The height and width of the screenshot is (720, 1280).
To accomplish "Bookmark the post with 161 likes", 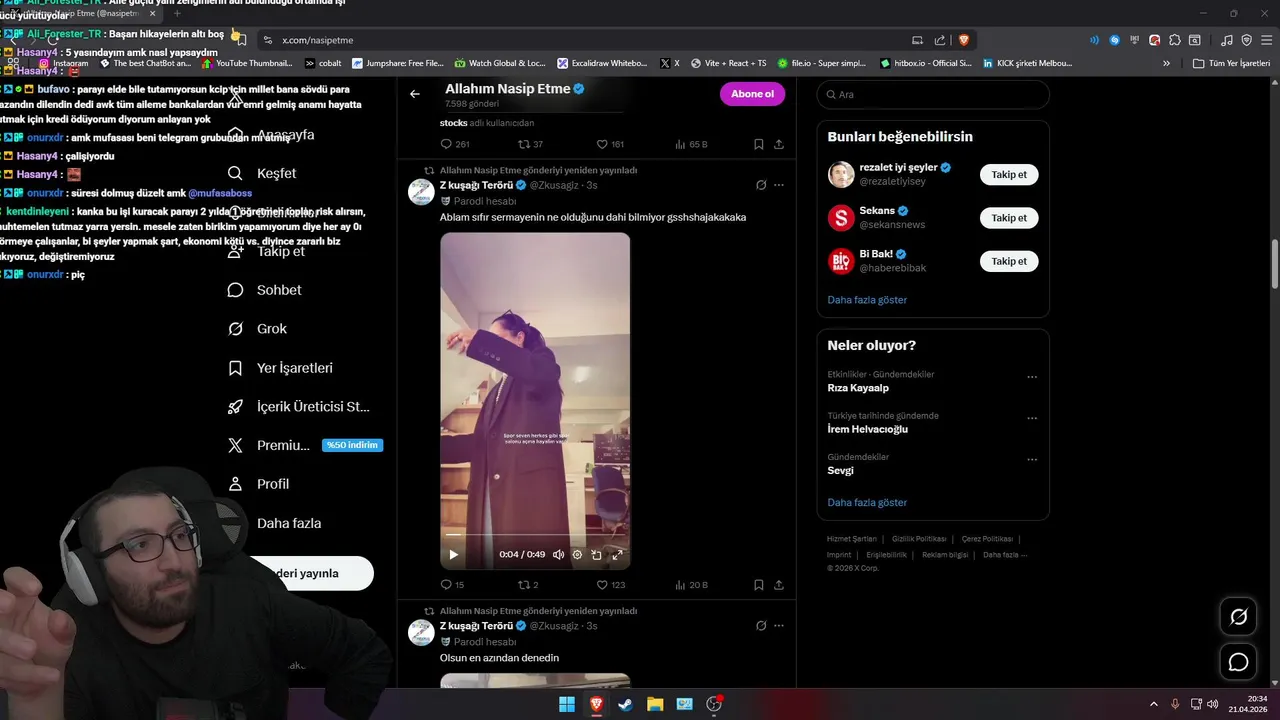I will tap(759, 144).
